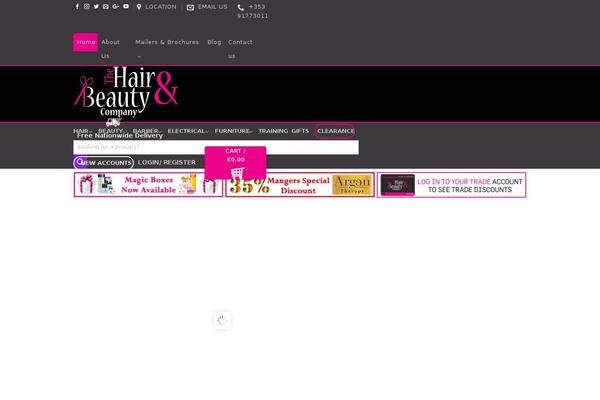This screenshot has height=400, width=600.
Task: Click the delivery truck icon
Action: 114,122
